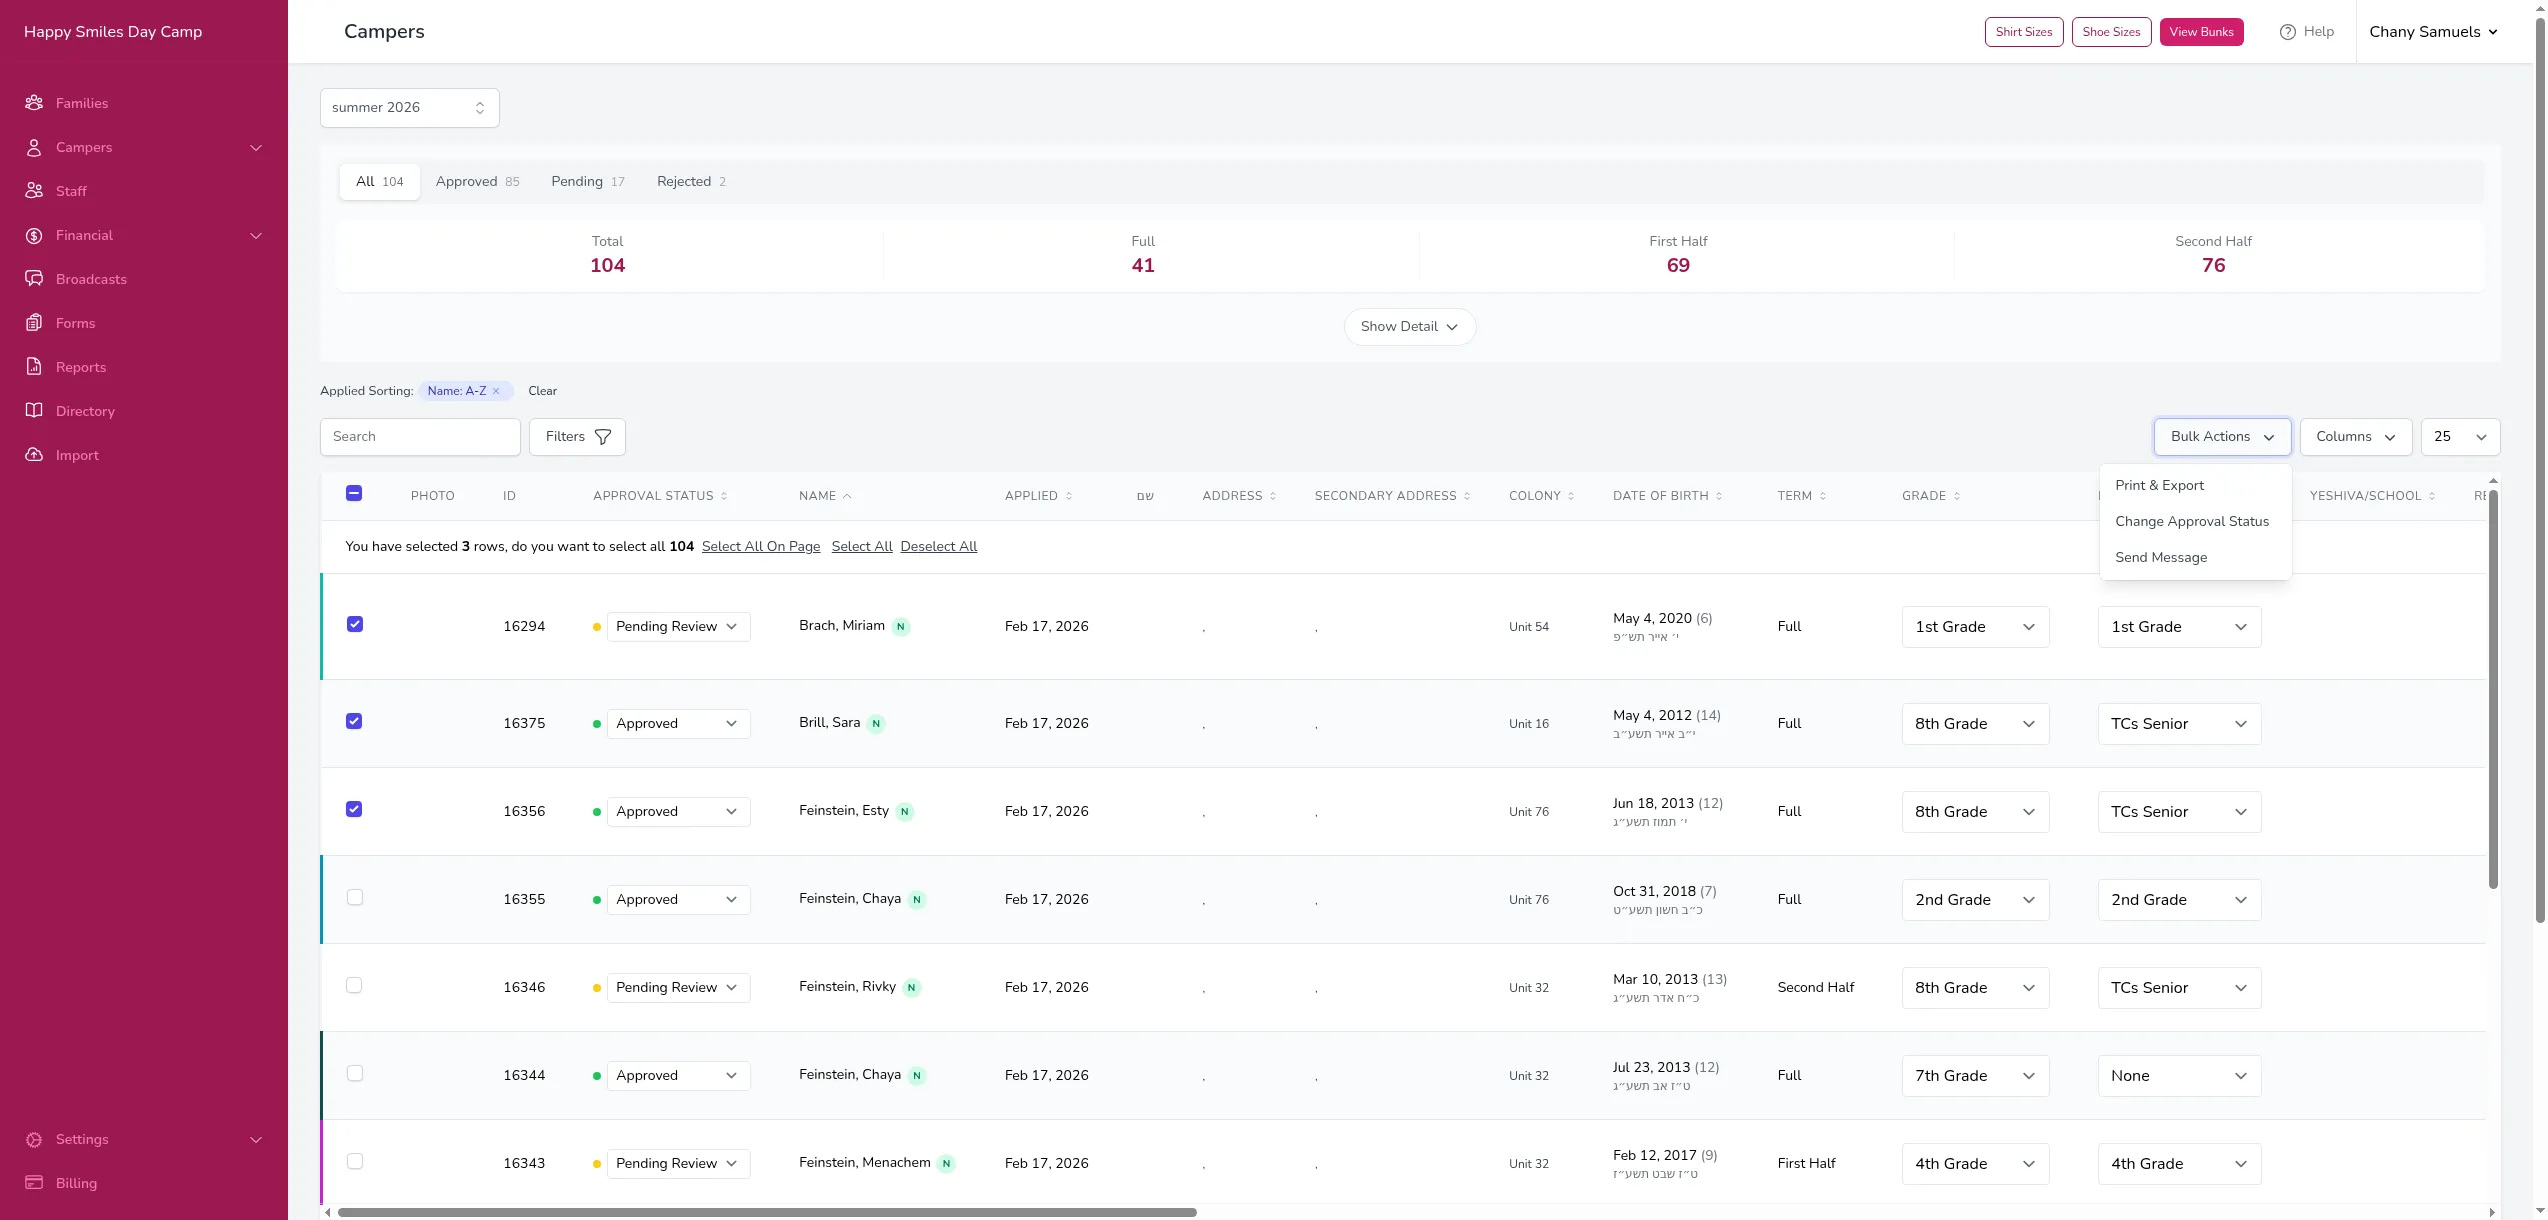Open Chany Samuels user menu
Viewport: 2548px width, 1220px height.
point(2433,32)
